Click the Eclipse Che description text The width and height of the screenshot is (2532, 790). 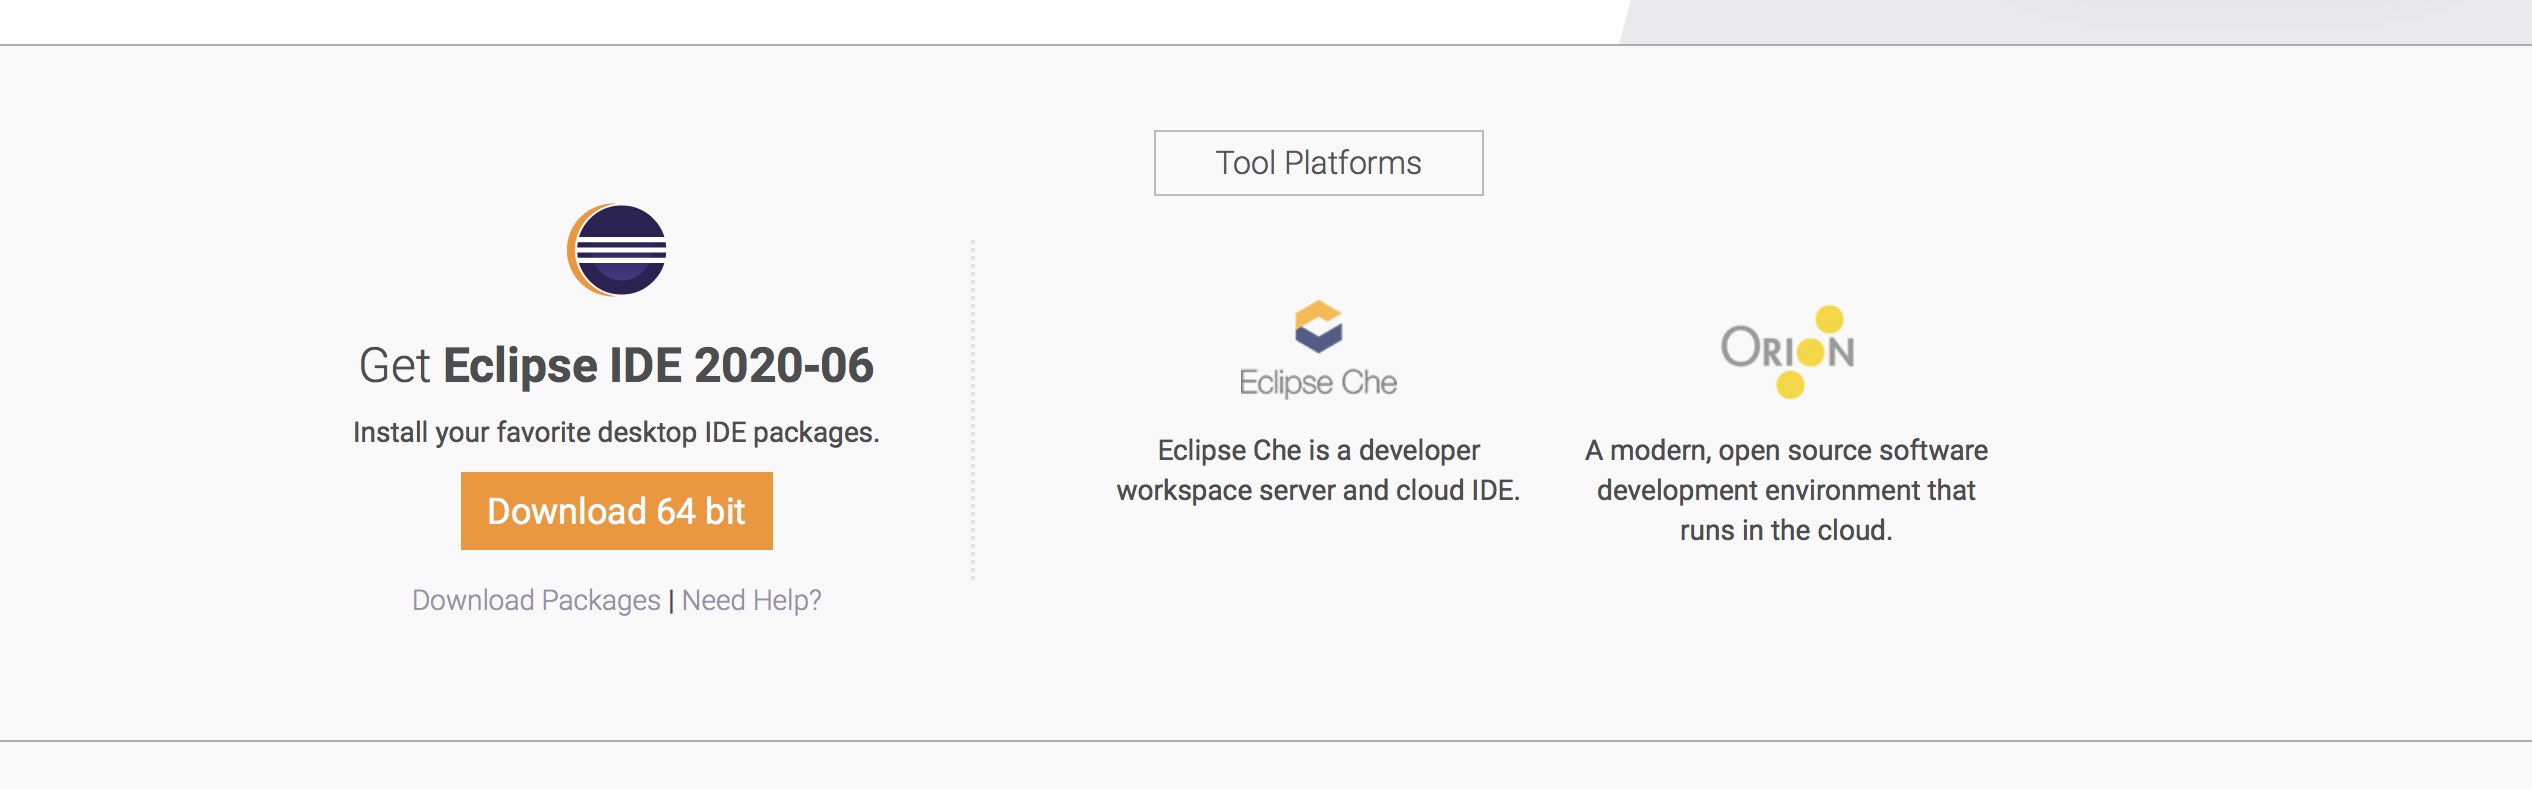coord(1318,470)
